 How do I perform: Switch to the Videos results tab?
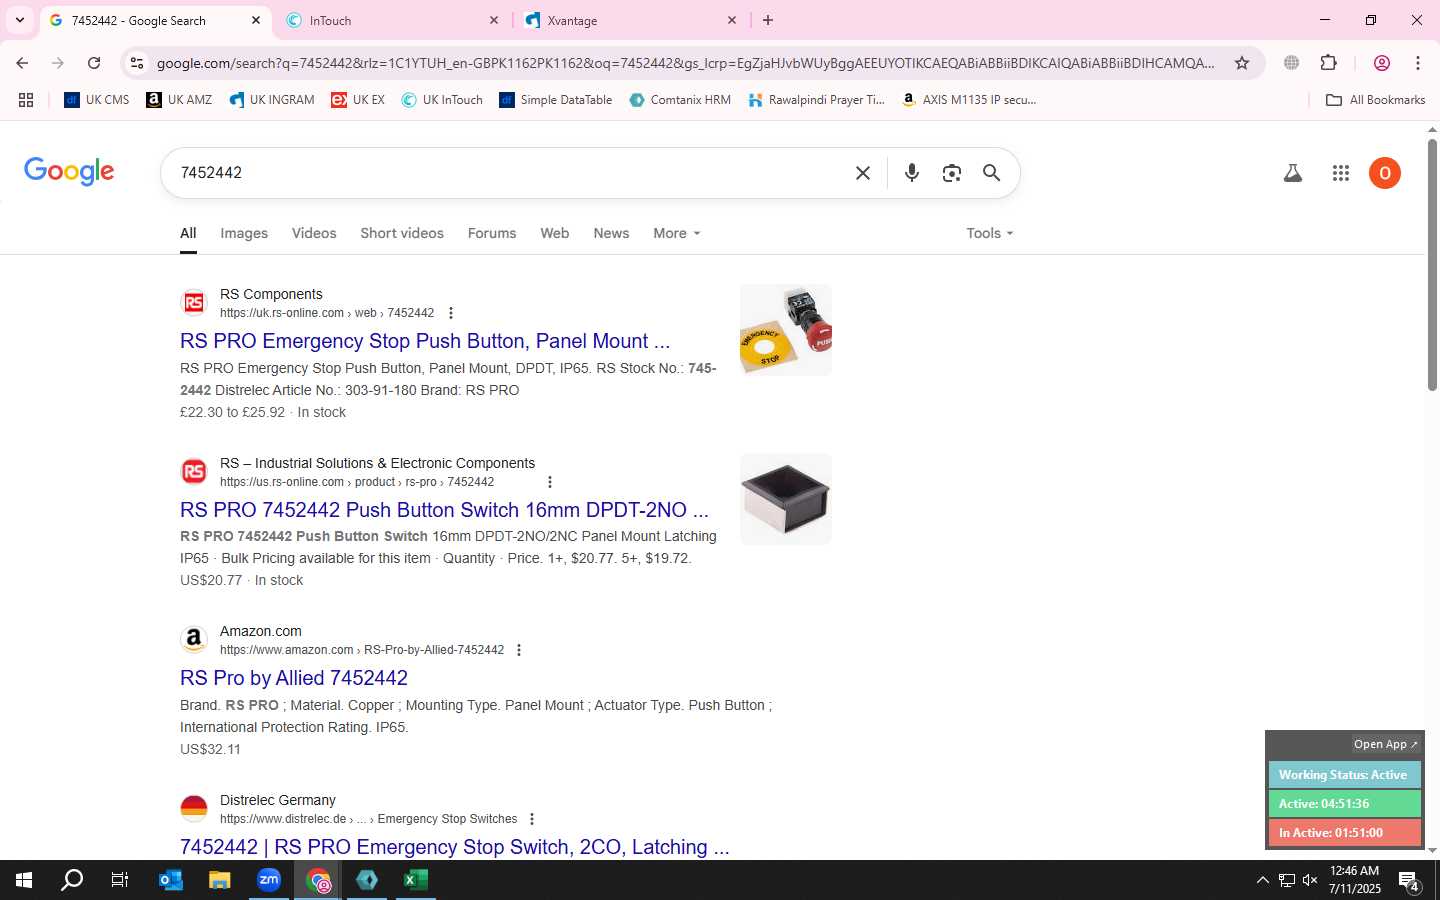coord(314,233)
